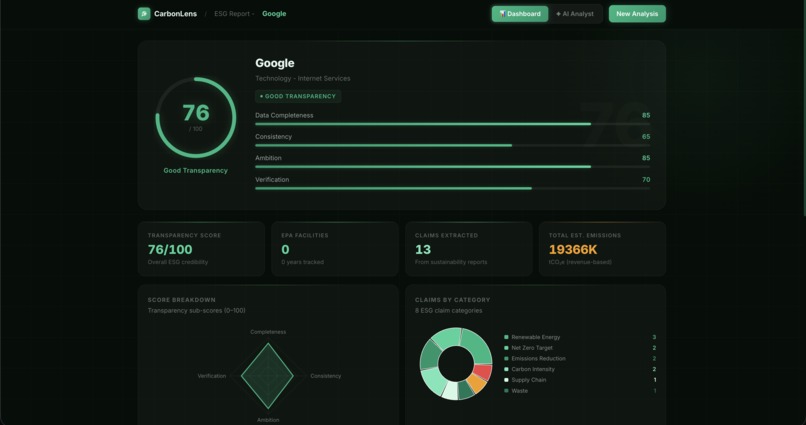Click the Renewable Energy legend swatch
Screen dimensions: 806x425
[x=506, y=337]
